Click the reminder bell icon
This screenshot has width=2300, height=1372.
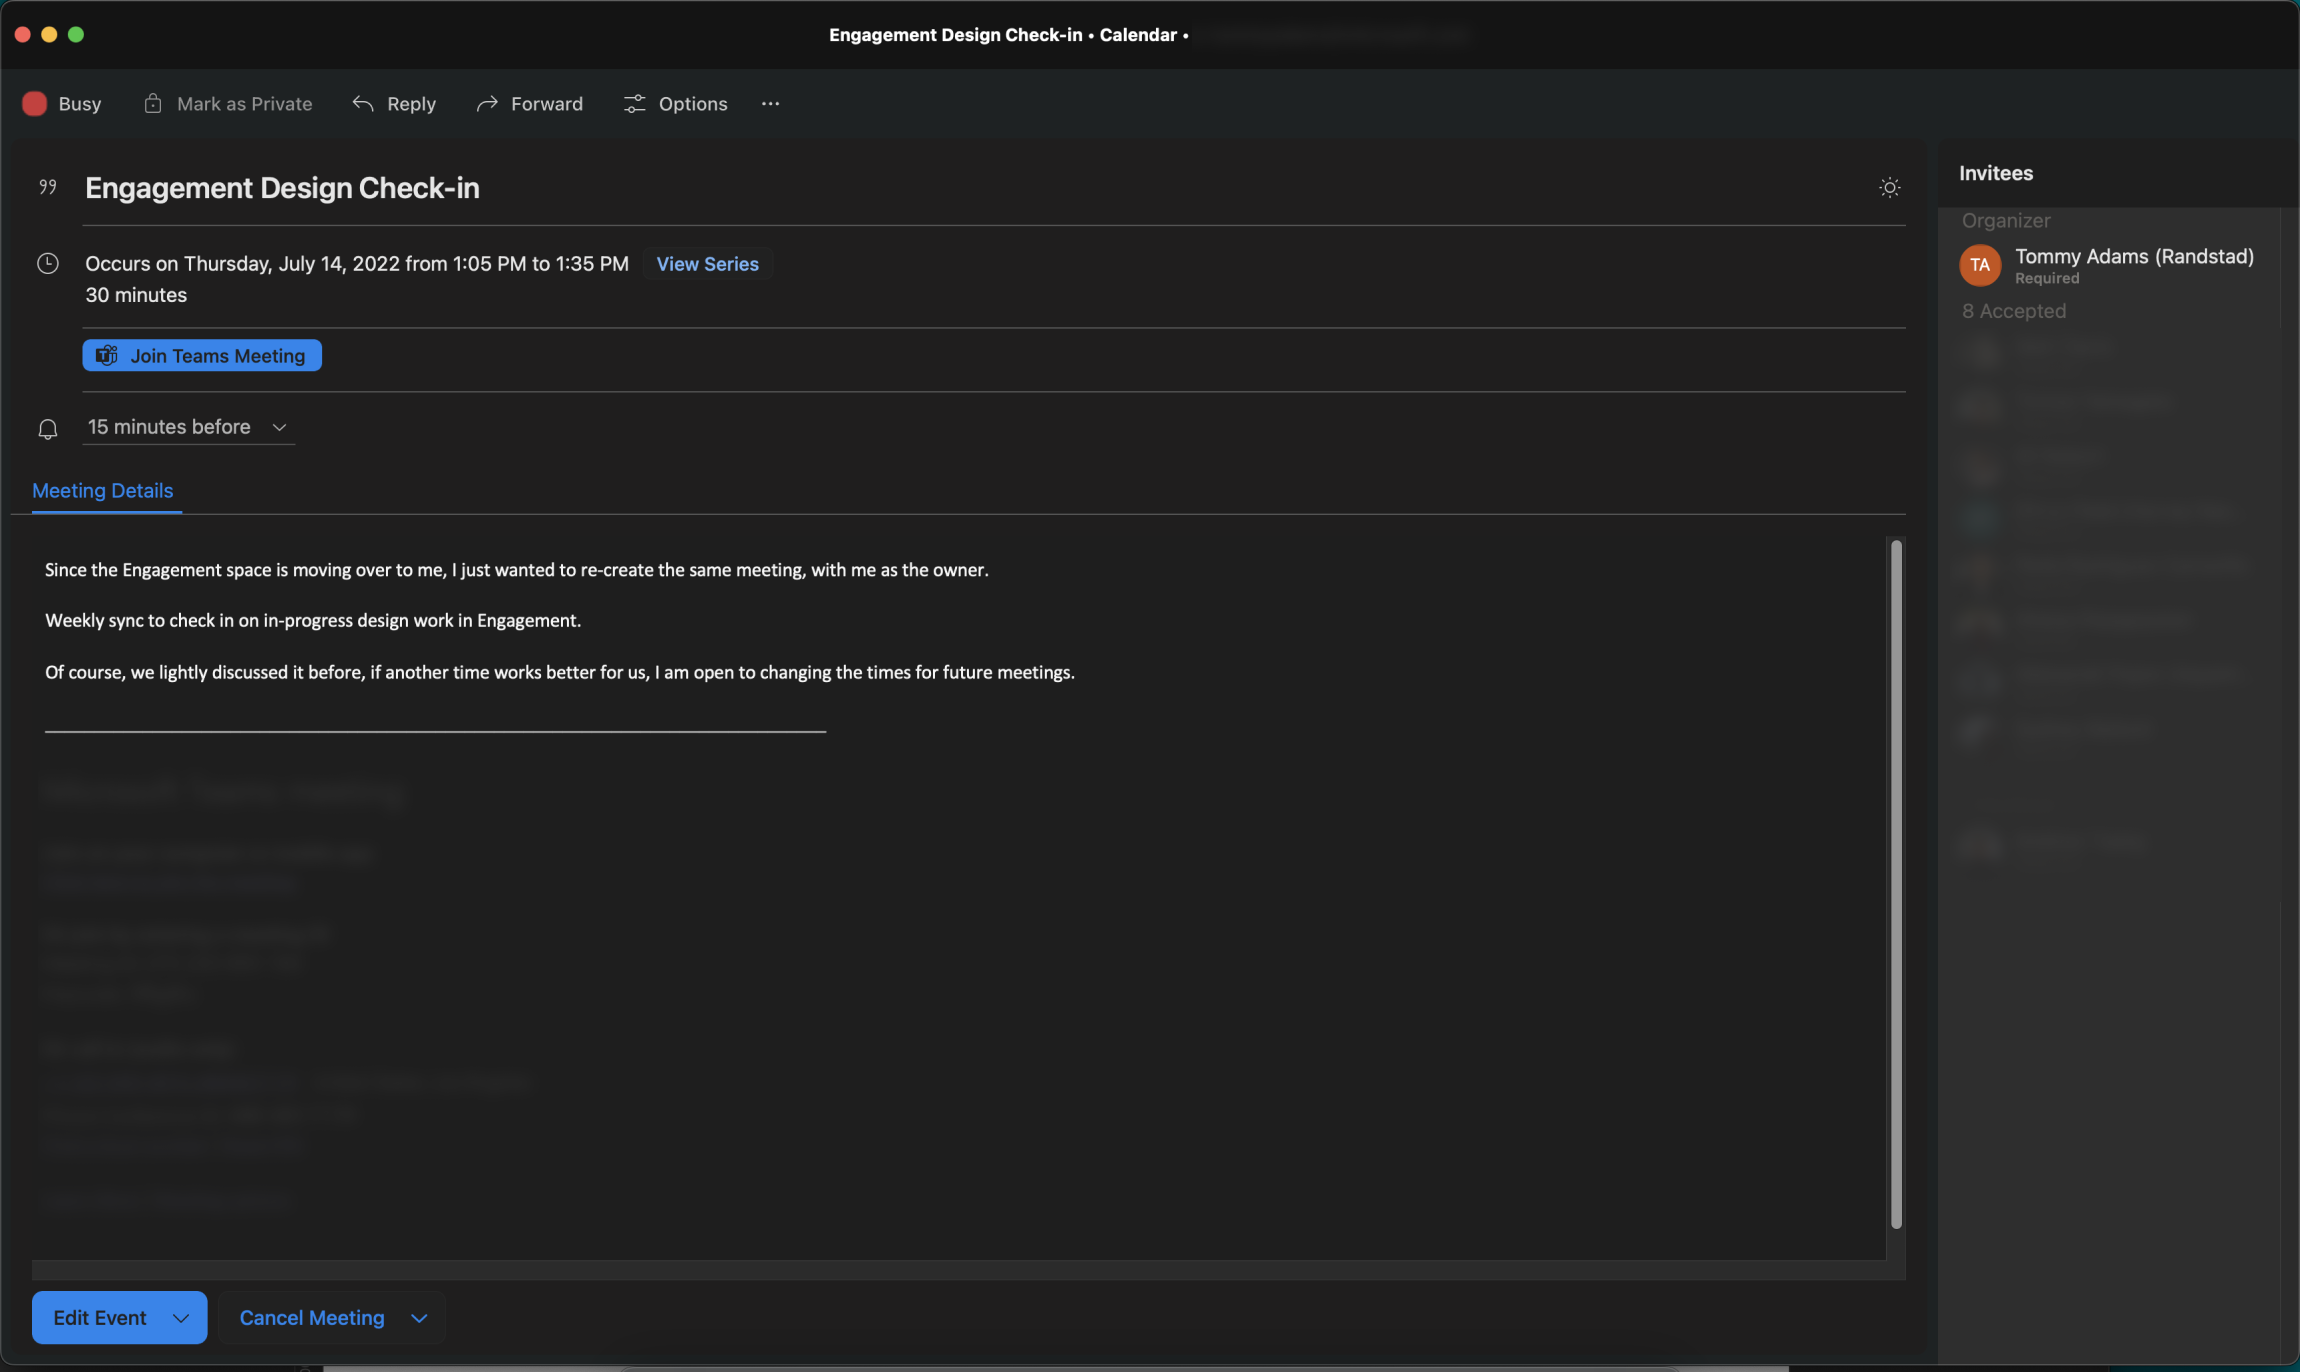coord(47,429)
